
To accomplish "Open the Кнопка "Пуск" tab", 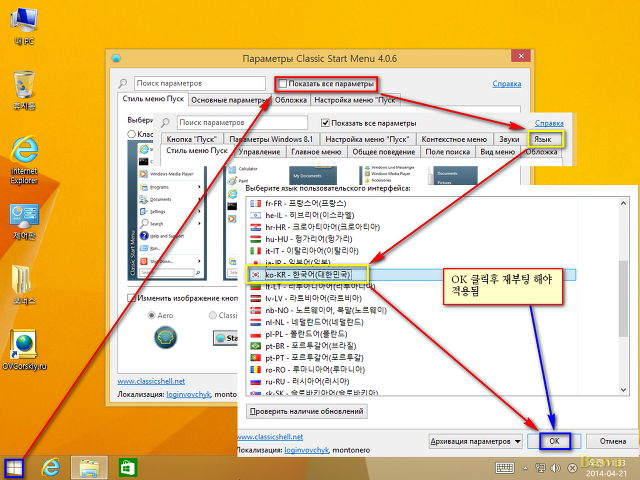I will click(x=191, y=139).
